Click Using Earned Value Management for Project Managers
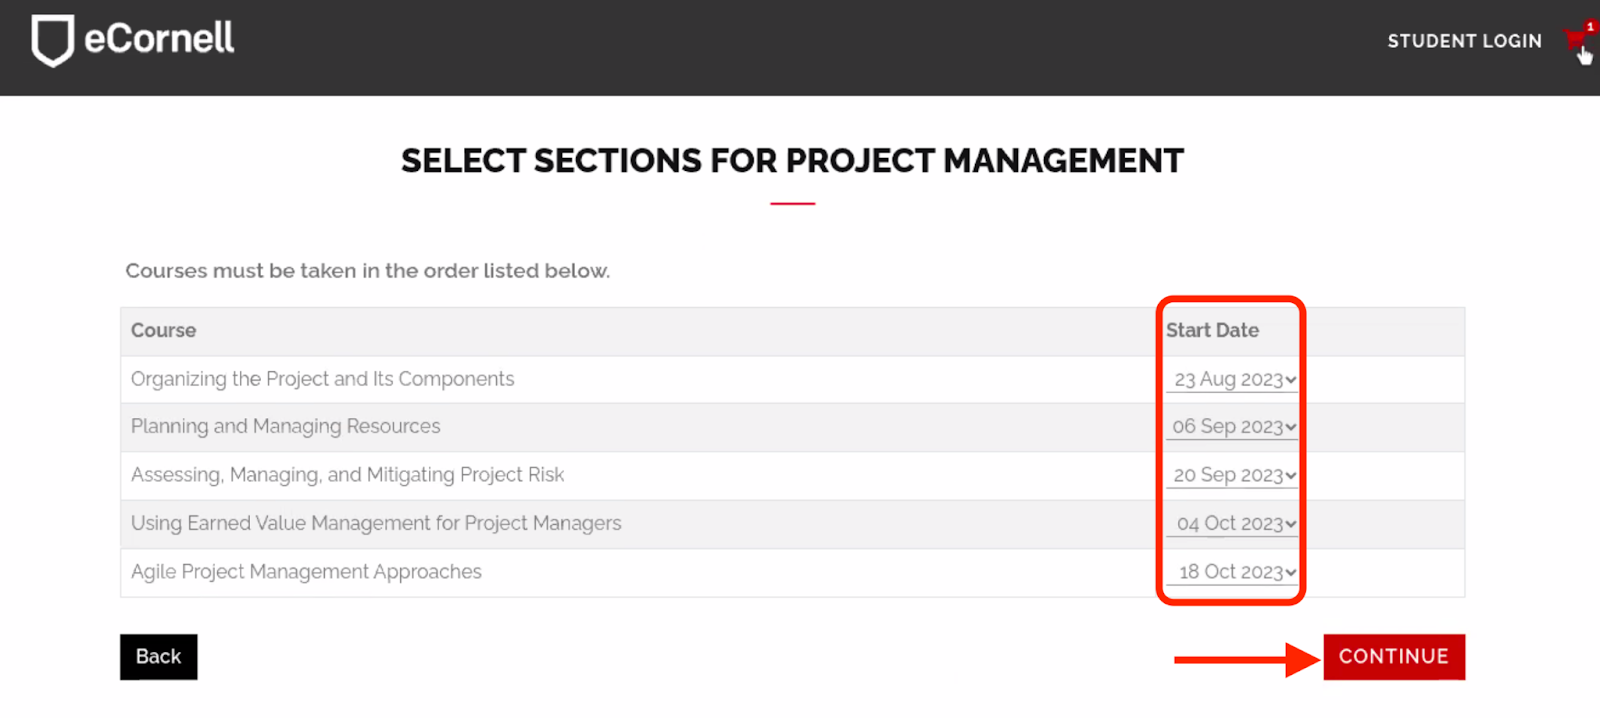 click(x=376, y=523)
